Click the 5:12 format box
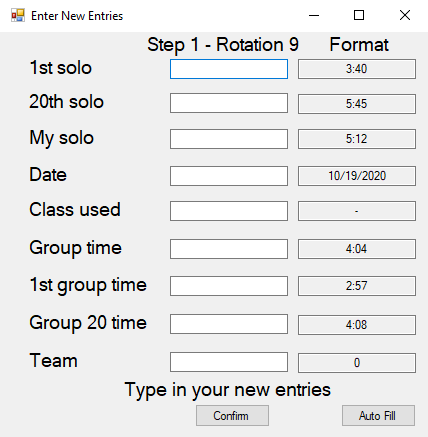 tap(357, 139)
